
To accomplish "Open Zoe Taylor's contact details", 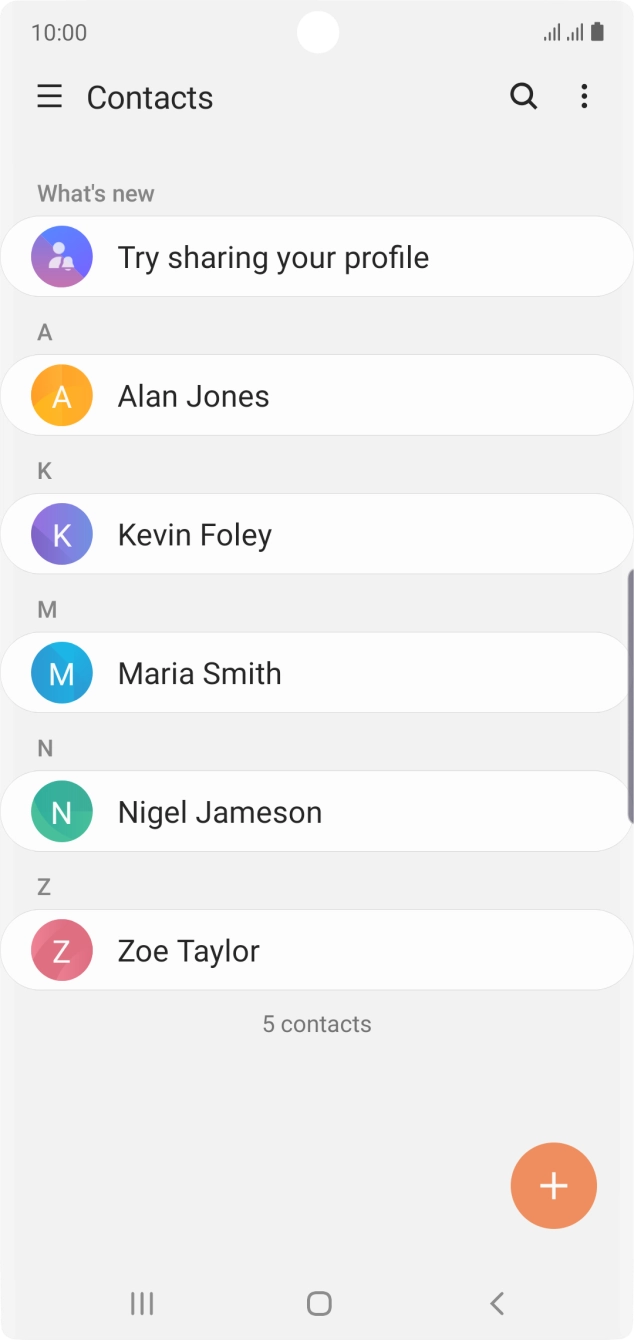I will [x=317, y=951].
